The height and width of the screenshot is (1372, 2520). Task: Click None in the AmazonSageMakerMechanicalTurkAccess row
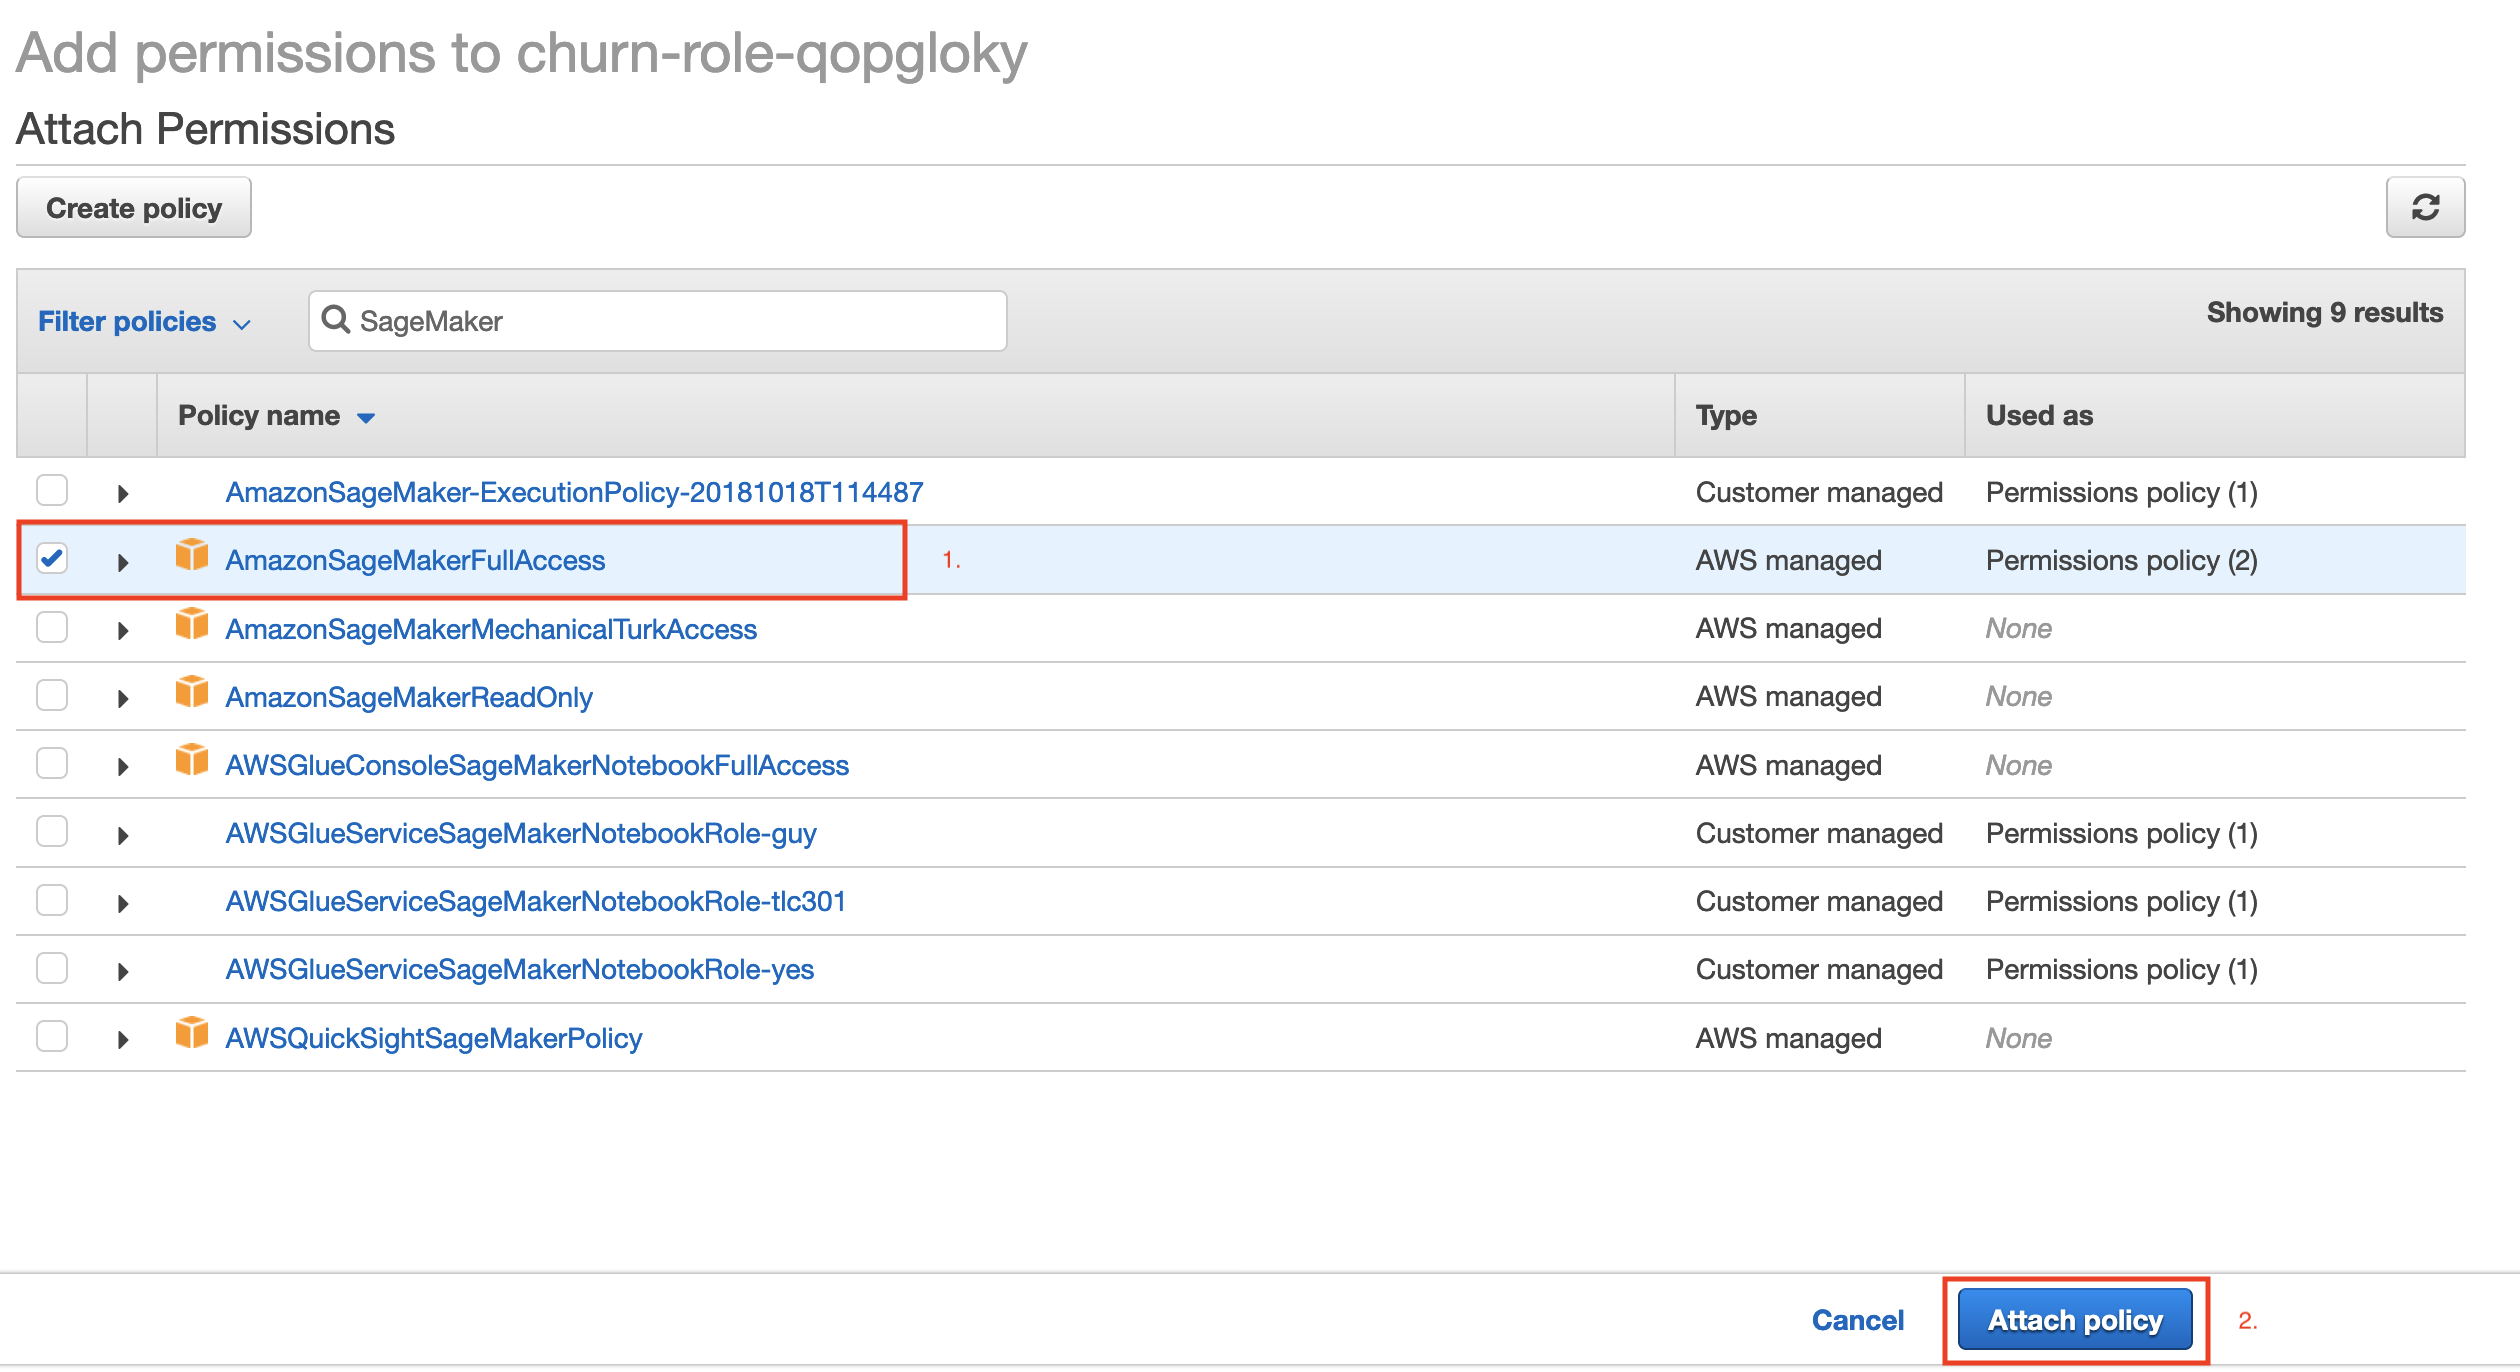2018,628
